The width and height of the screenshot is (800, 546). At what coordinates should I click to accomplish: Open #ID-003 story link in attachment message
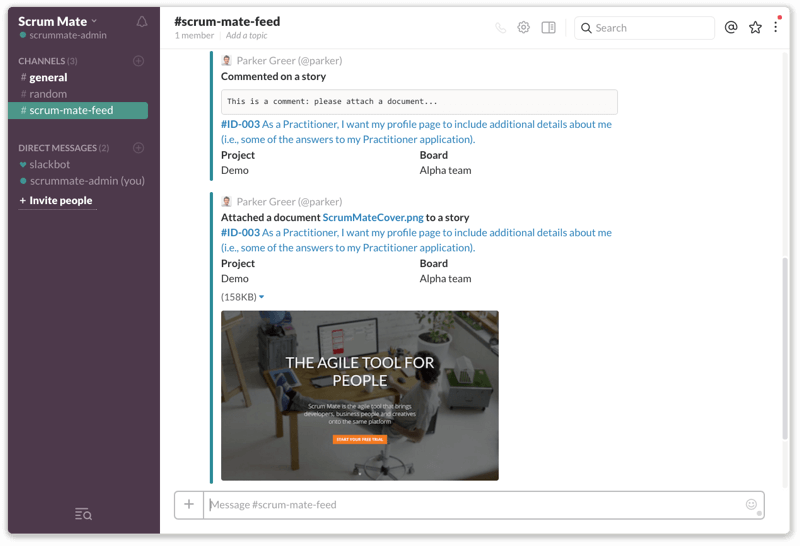(416, 240)
